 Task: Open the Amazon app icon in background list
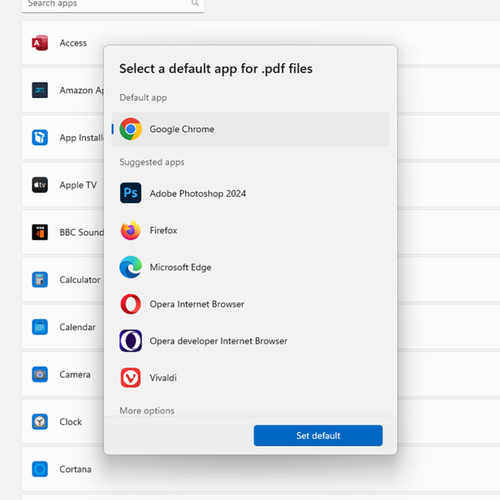40,90
